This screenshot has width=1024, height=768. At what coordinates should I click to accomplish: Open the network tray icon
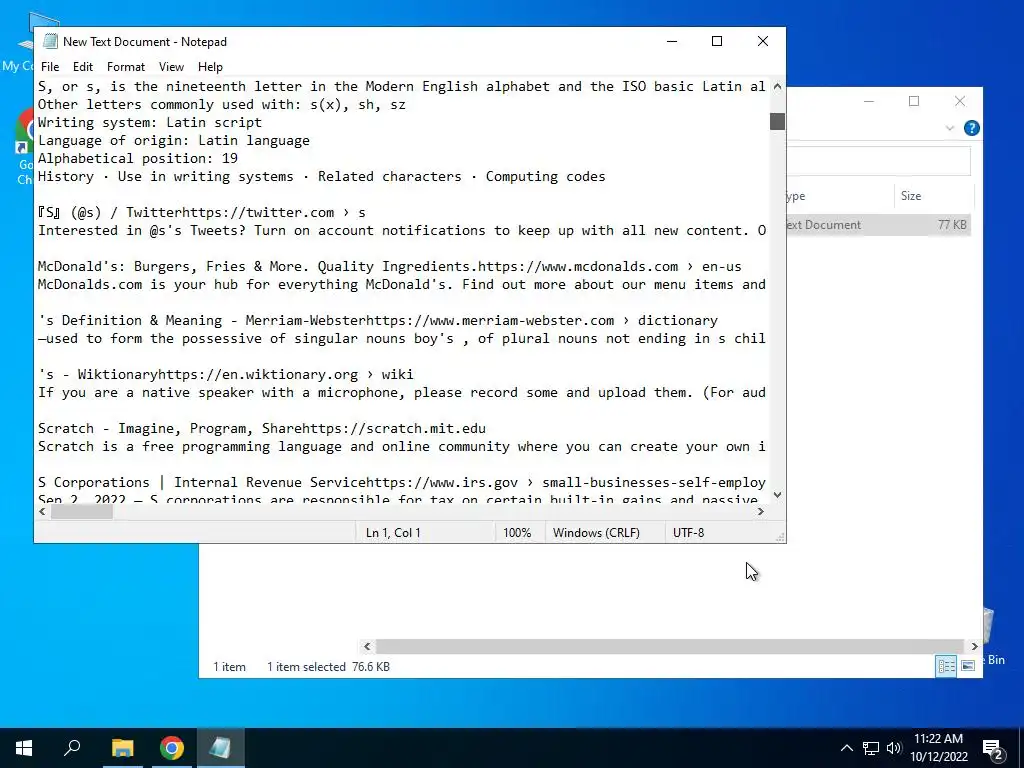(x=870, y=748)
